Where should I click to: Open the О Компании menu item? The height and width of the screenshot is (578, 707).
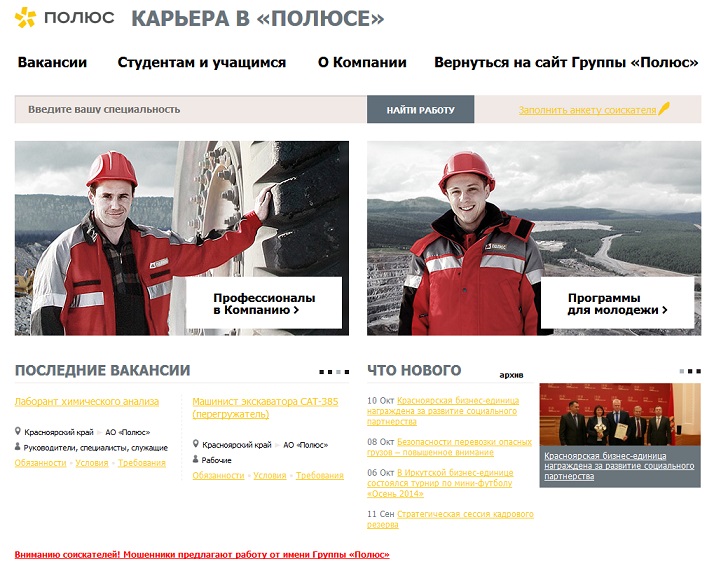click(x=362, y=62)
